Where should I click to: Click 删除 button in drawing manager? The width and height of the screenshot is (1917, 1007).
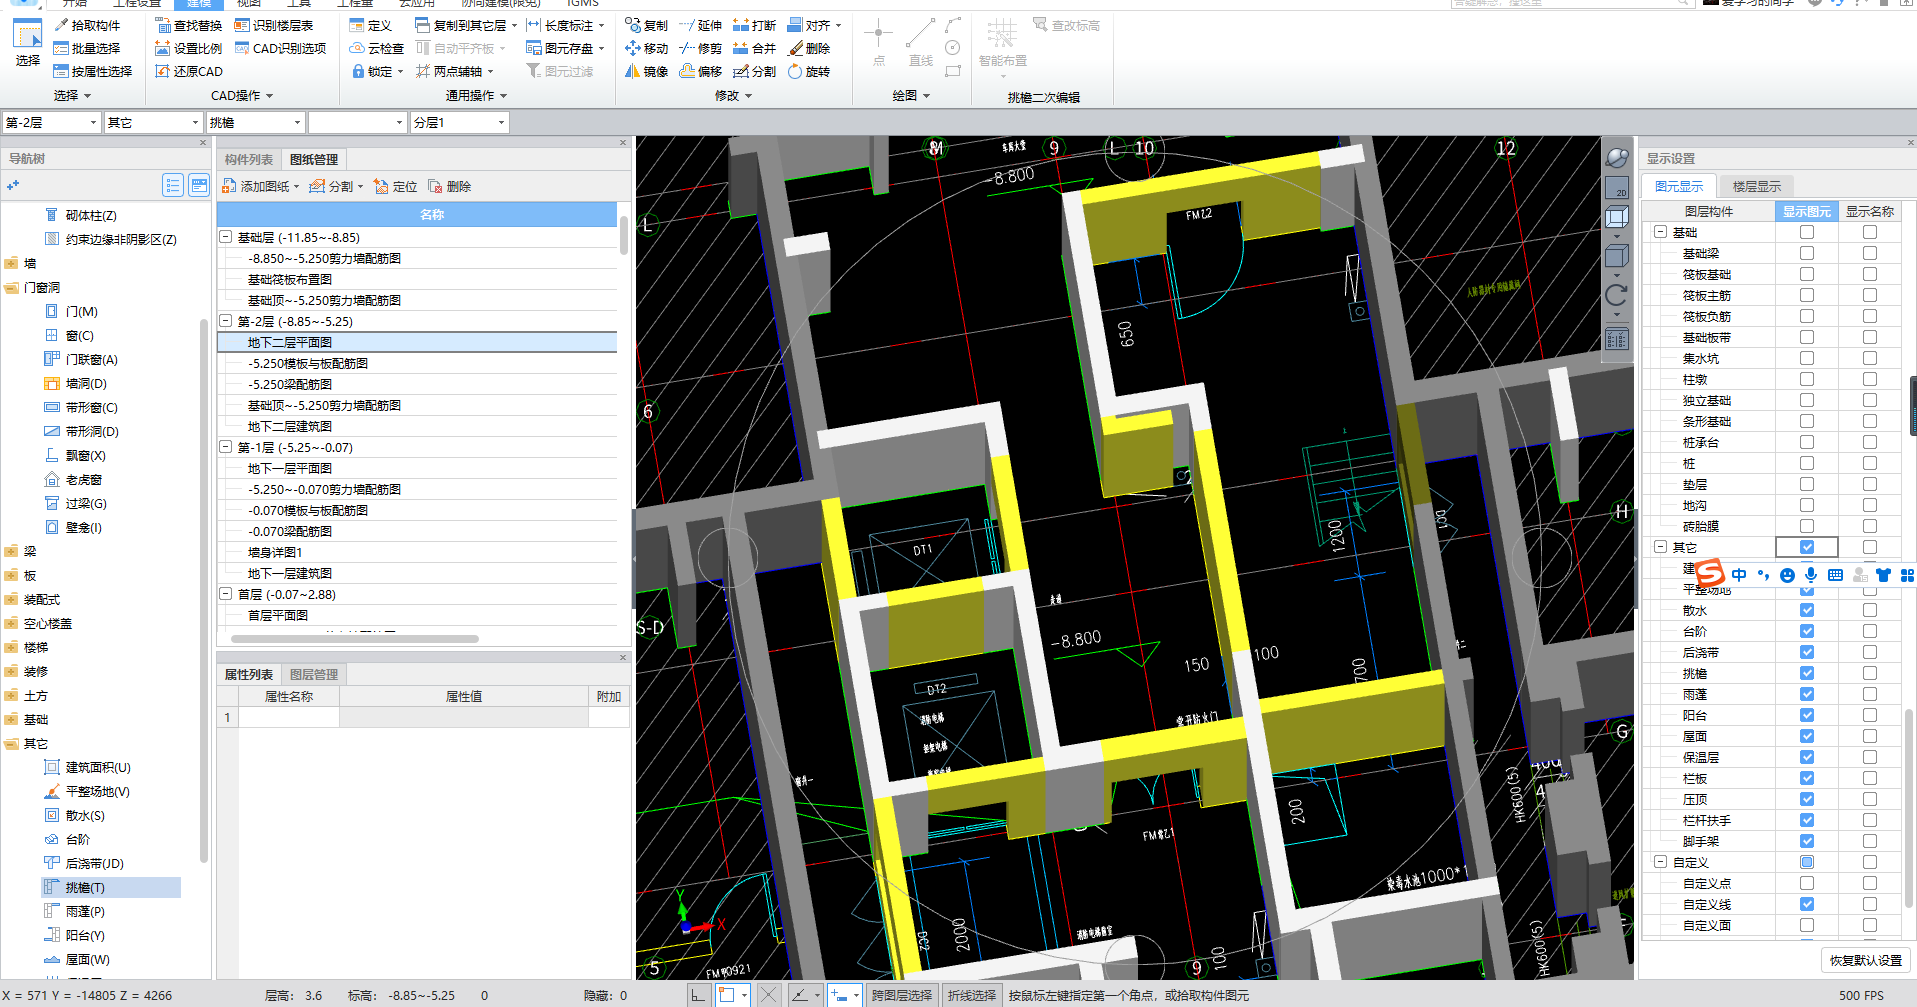pyautogui.click(x=449, y=186)
